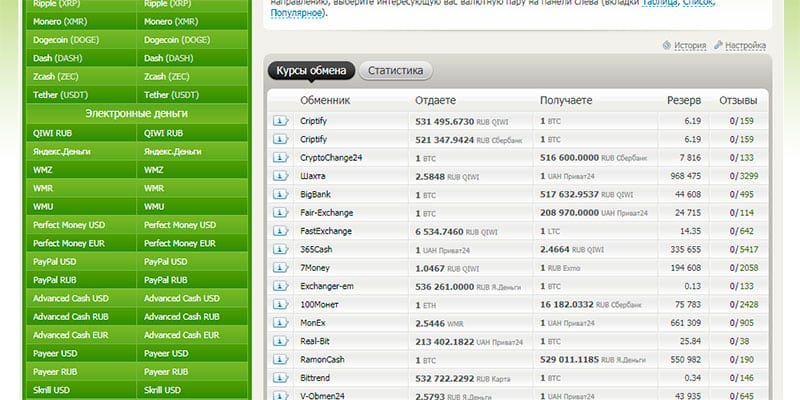The height and width of the screenshot is (400, 800).
Task: Switch to the Курсы обмена tab
Action: [311, 71]
